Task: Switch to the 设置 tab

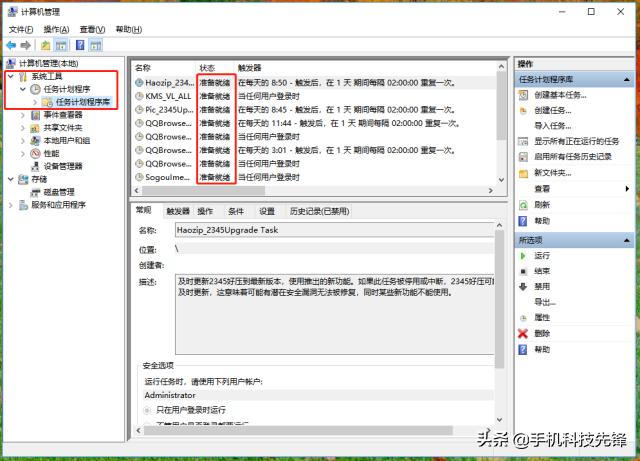Action: [x=267, y=211]
